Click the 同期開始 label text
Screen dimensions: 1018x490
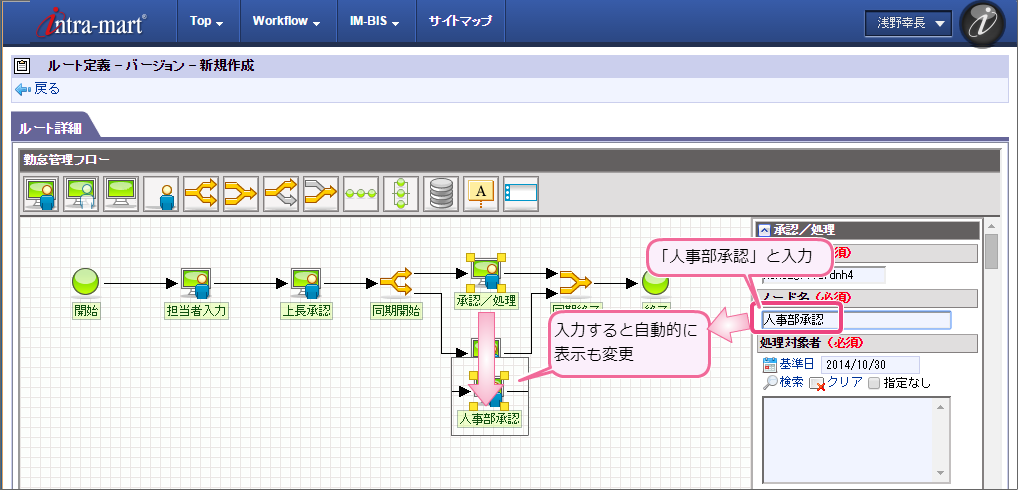click(396, 310)
